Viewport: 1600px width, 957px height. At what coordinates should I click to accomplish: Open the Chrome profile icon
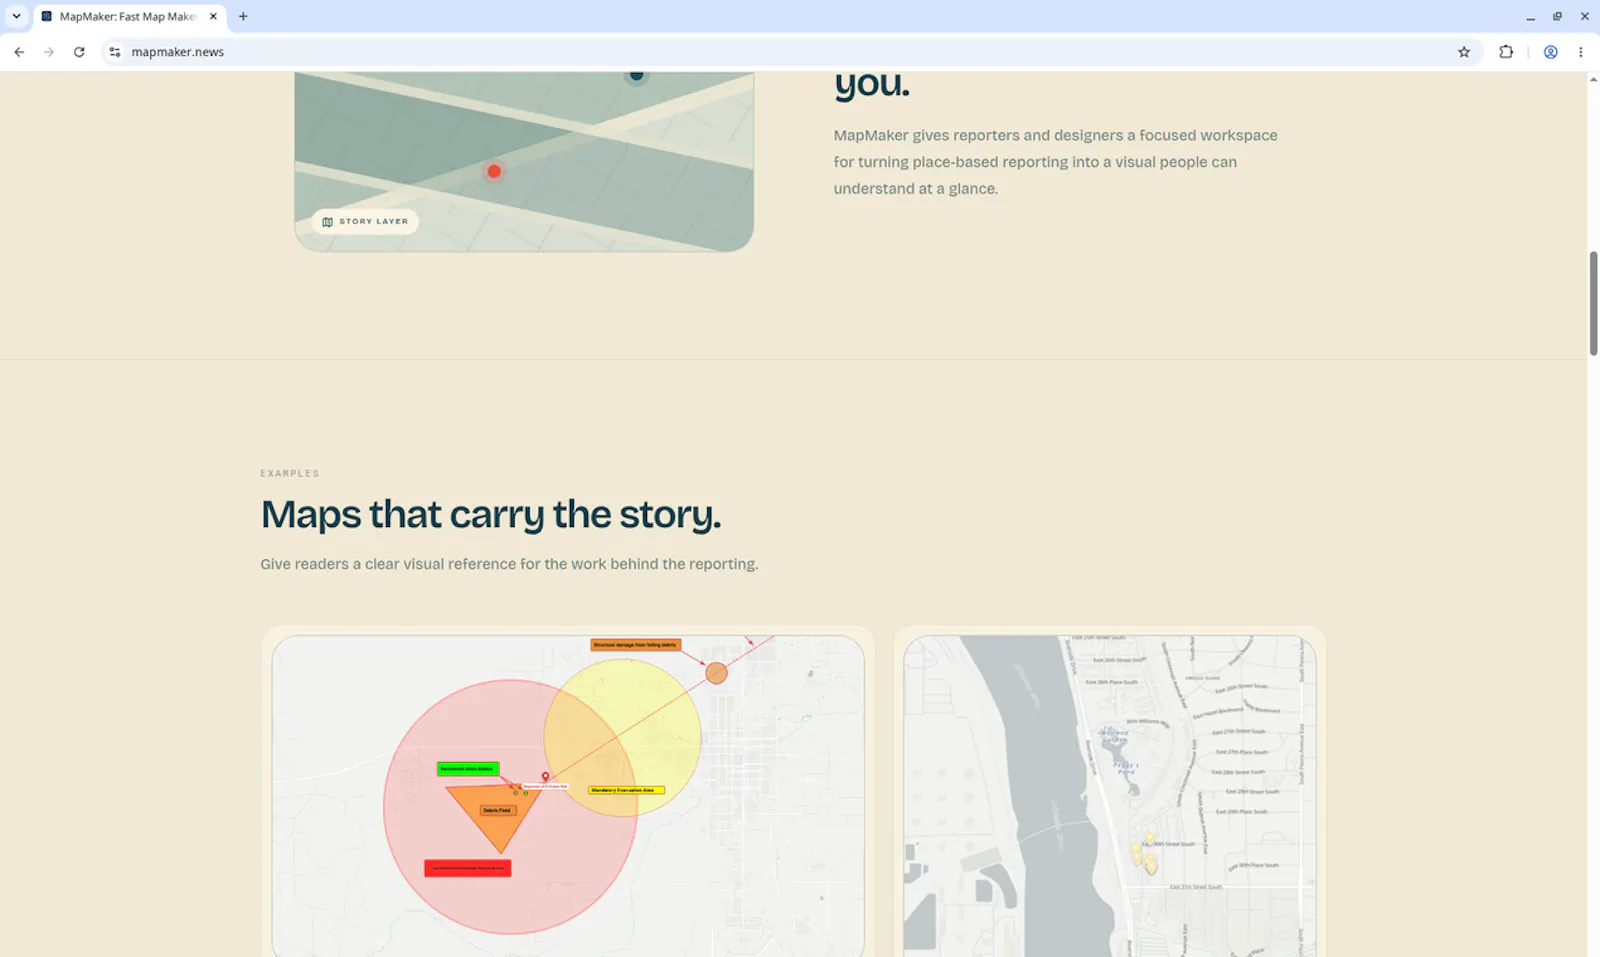point(1550,52)
